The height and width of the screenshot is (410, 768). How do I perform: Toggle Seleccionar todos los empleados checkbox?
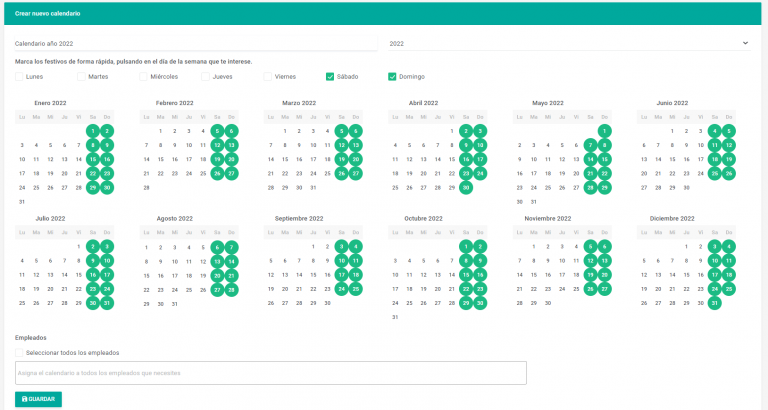point(20,352)
